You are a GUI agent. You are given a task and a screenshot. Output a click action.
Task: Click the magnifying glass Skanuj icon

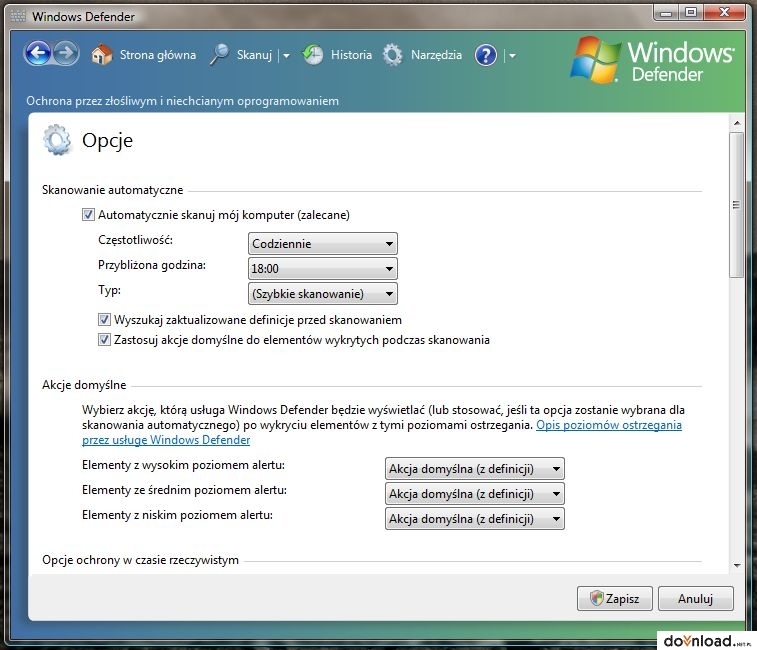tap(220, 55)
